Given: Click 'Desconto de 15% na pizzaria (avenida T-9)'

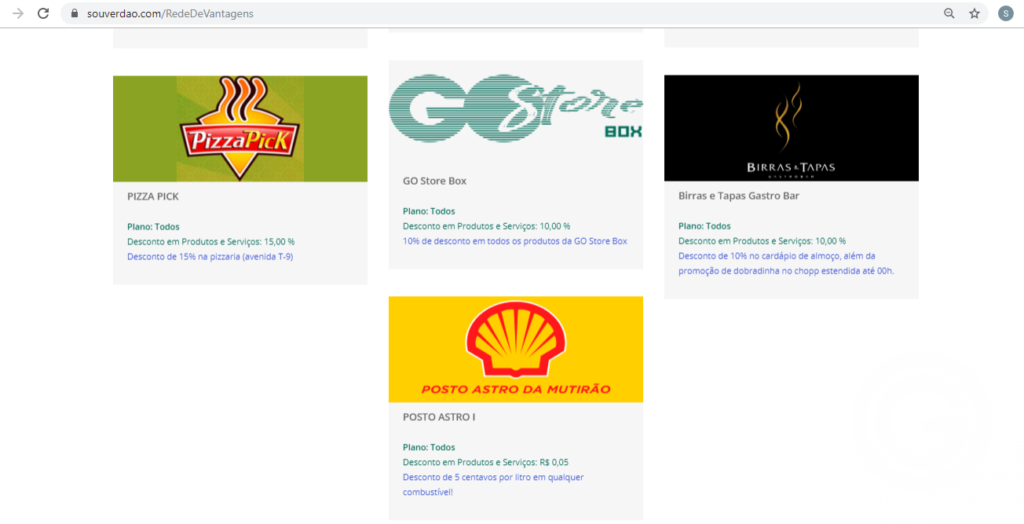Looking at the screenshot, I should click(210, 257).
